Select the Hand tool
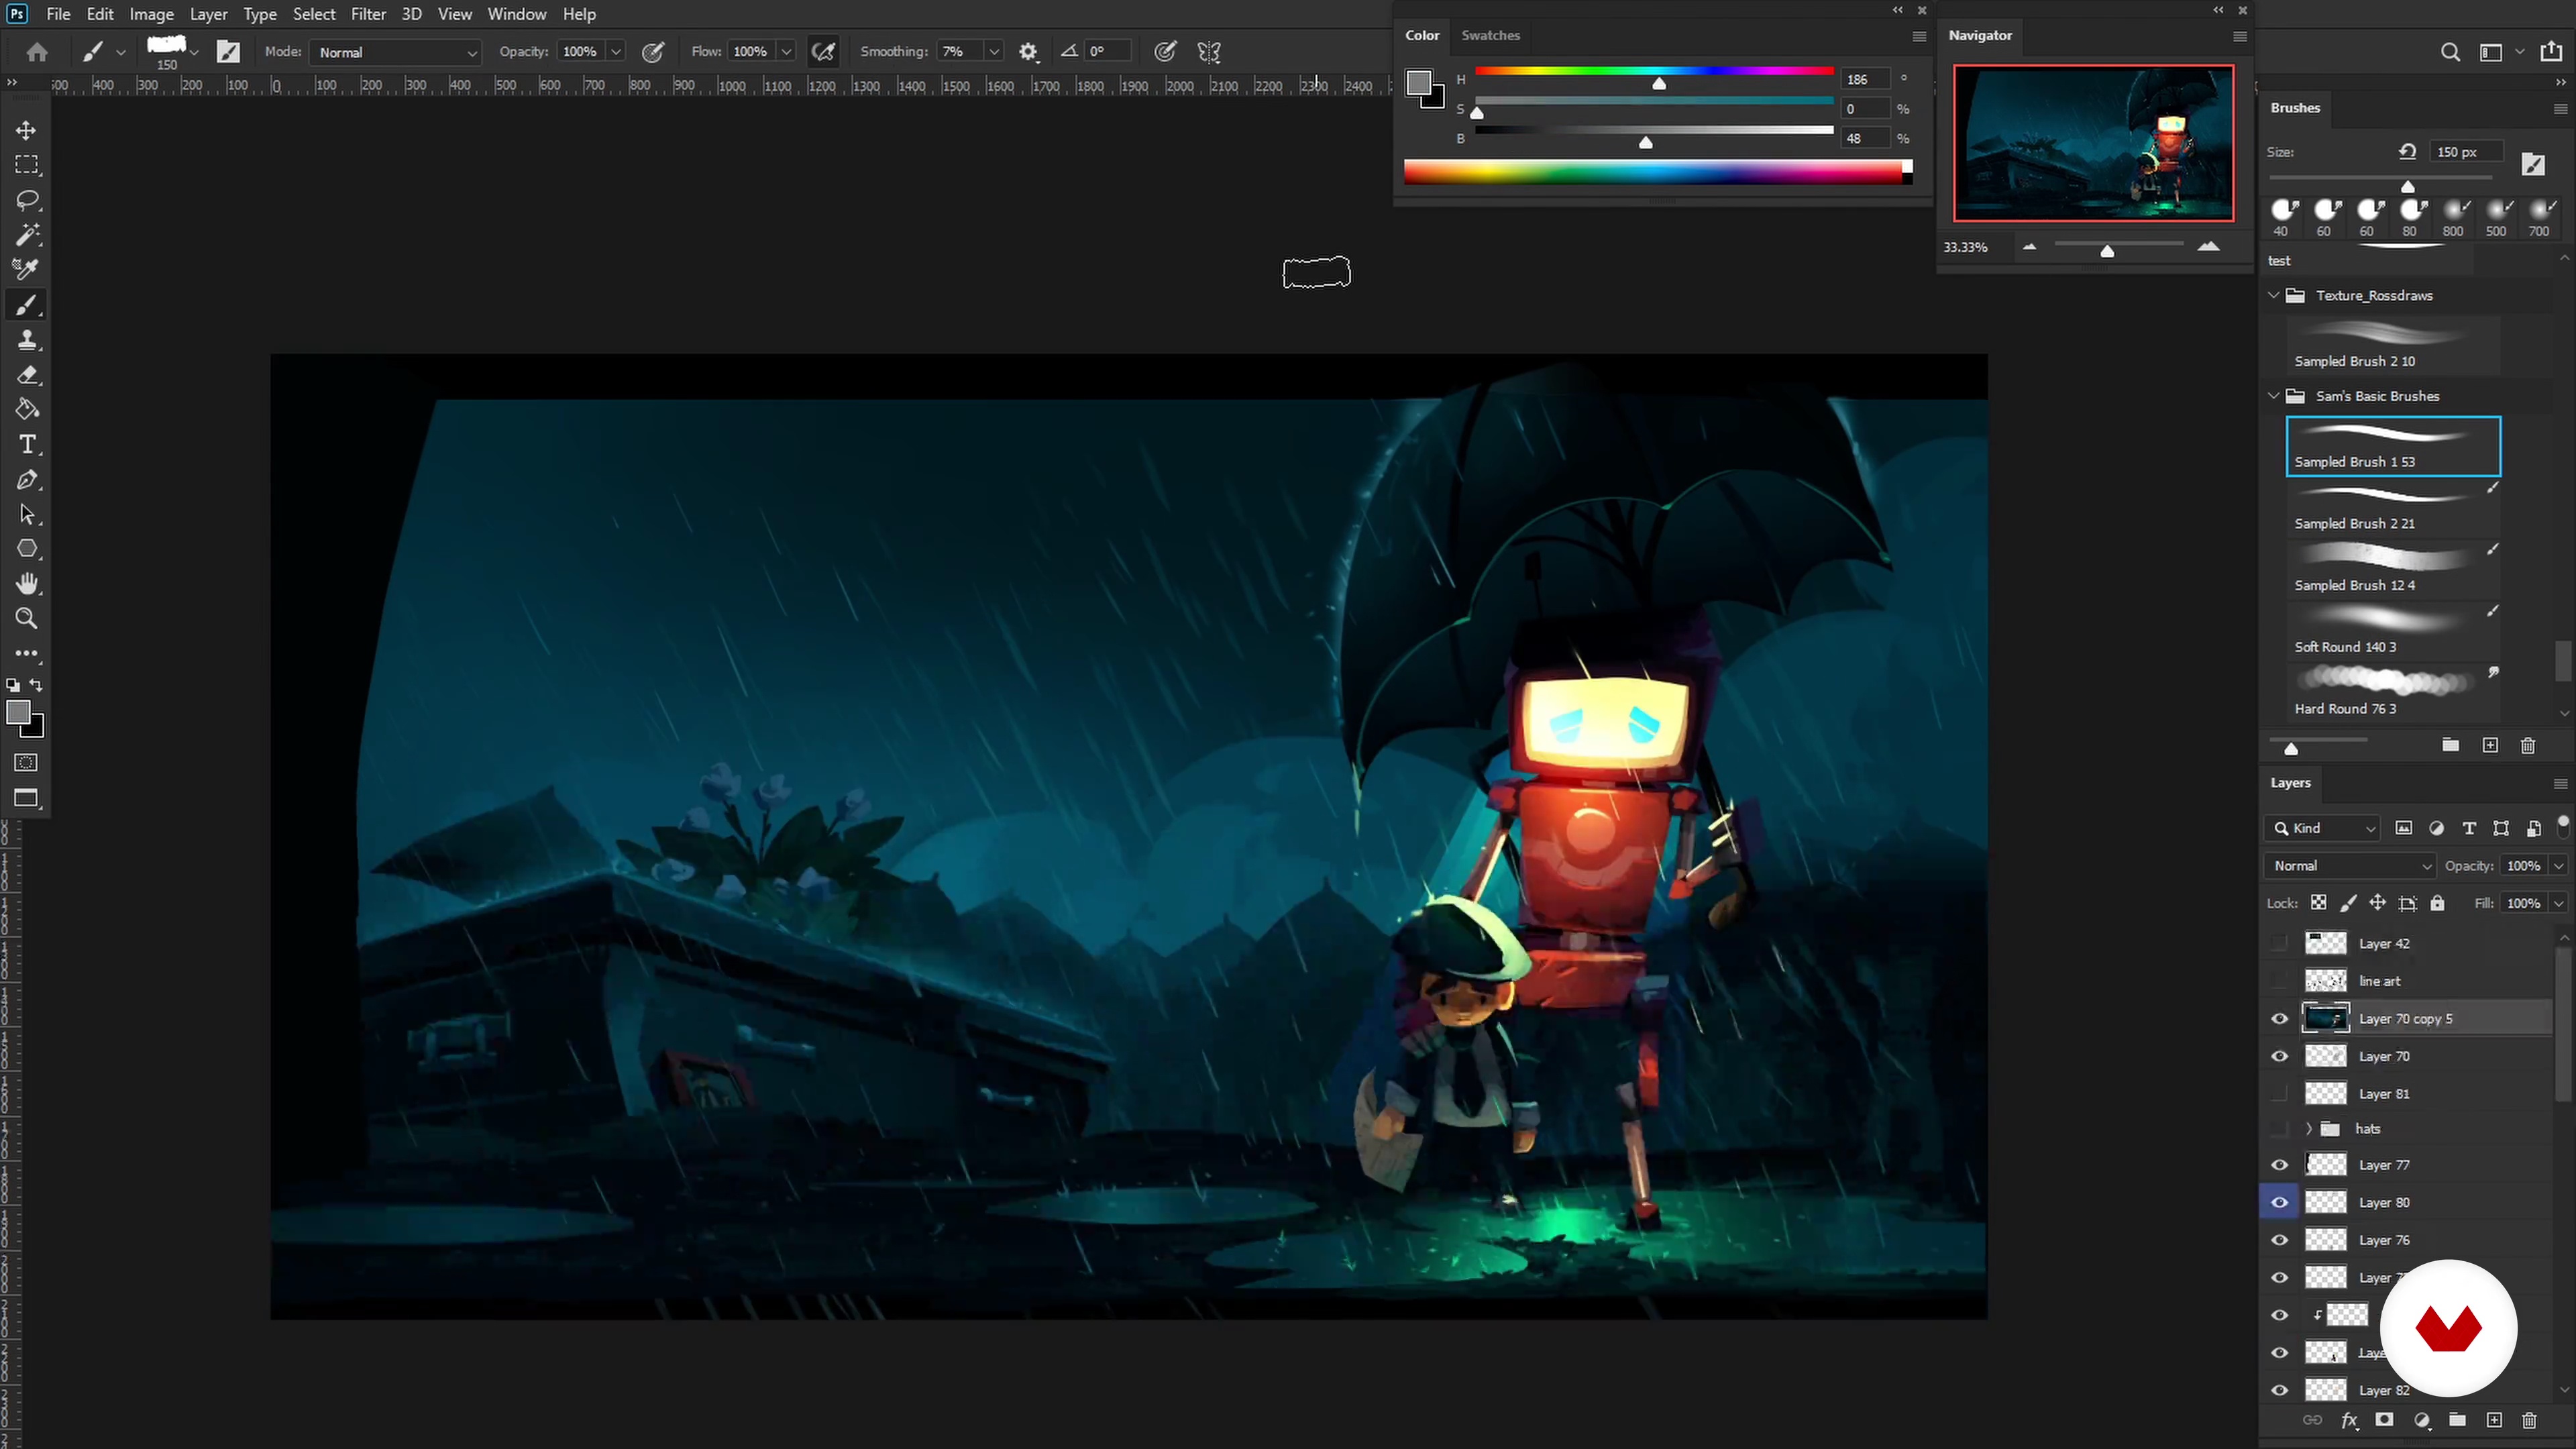 [27, 583]
